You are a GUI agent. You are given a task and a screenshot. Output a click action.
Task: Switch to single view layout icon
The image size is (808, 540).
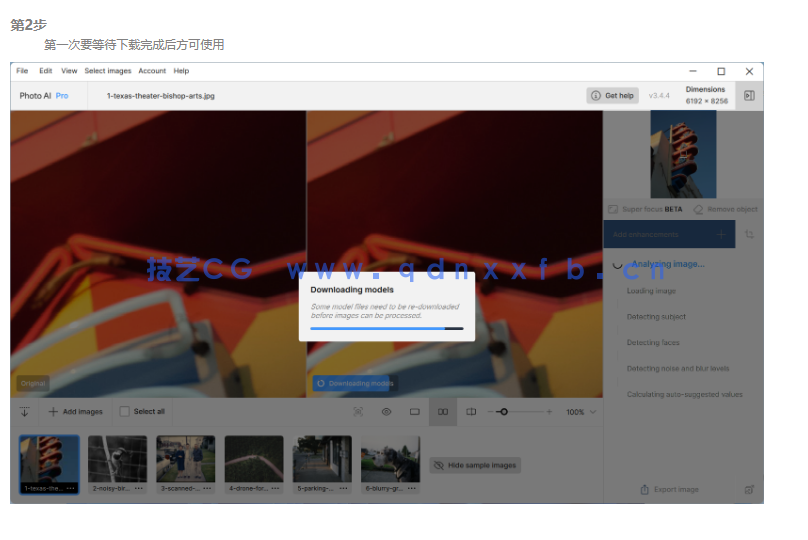tap(415, 412)
